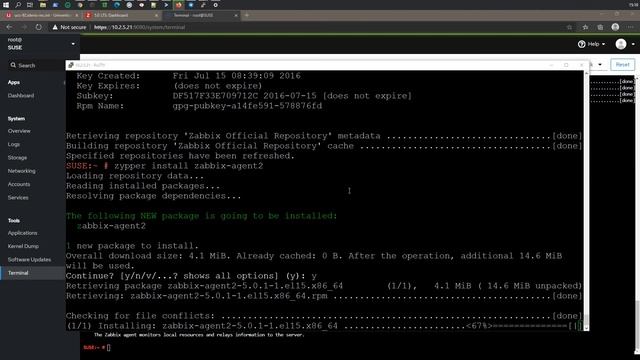Open the Windows Start menu

coord(6,5)
